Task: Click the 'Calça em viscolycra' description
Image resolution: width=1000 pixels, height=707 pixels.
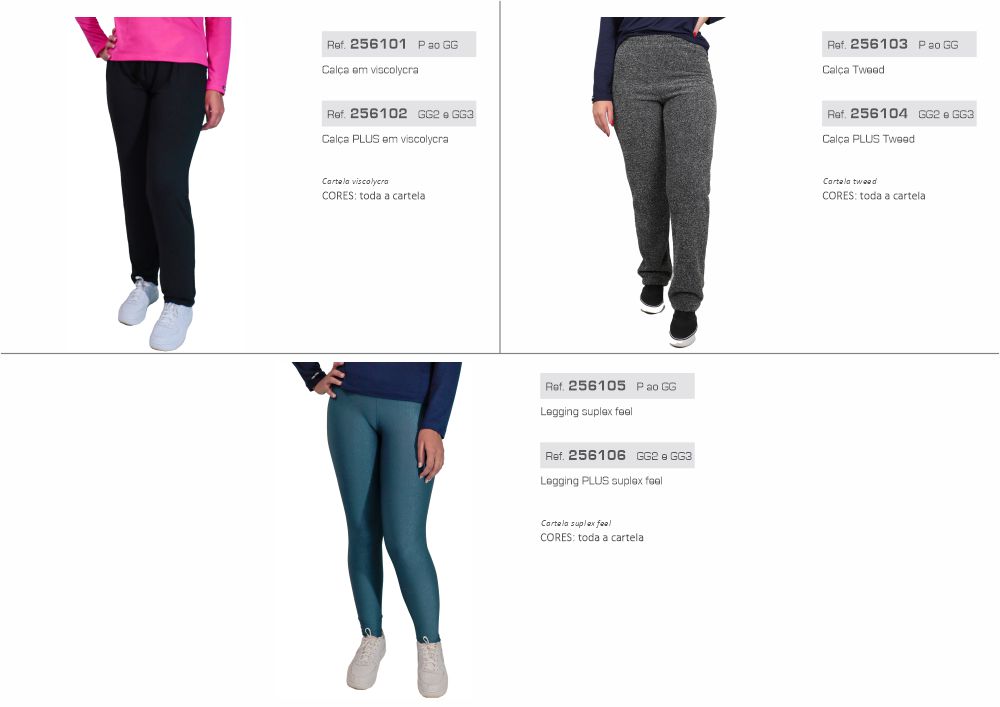Action: (x=370, y=69)
